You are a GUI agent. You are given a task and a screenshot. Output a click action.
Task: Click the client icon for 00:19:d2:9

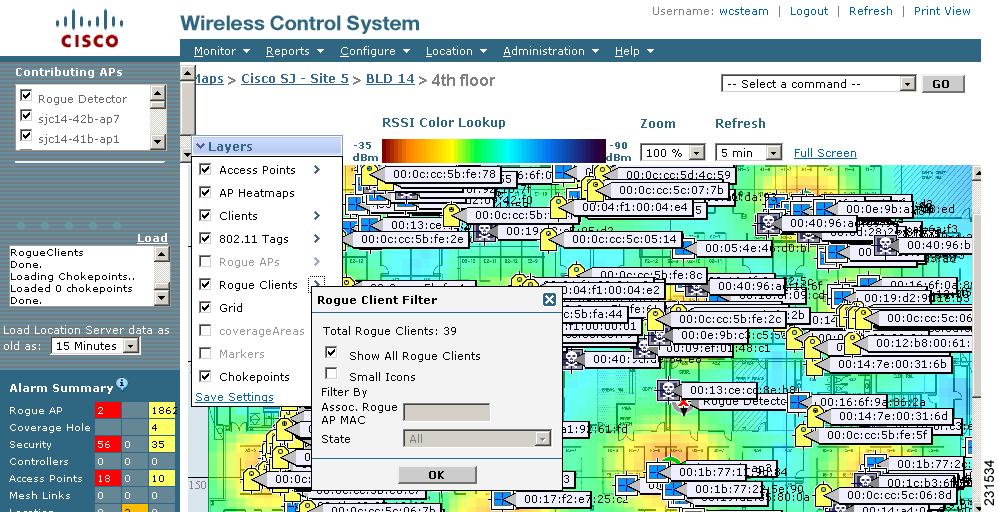pos(843,298)
